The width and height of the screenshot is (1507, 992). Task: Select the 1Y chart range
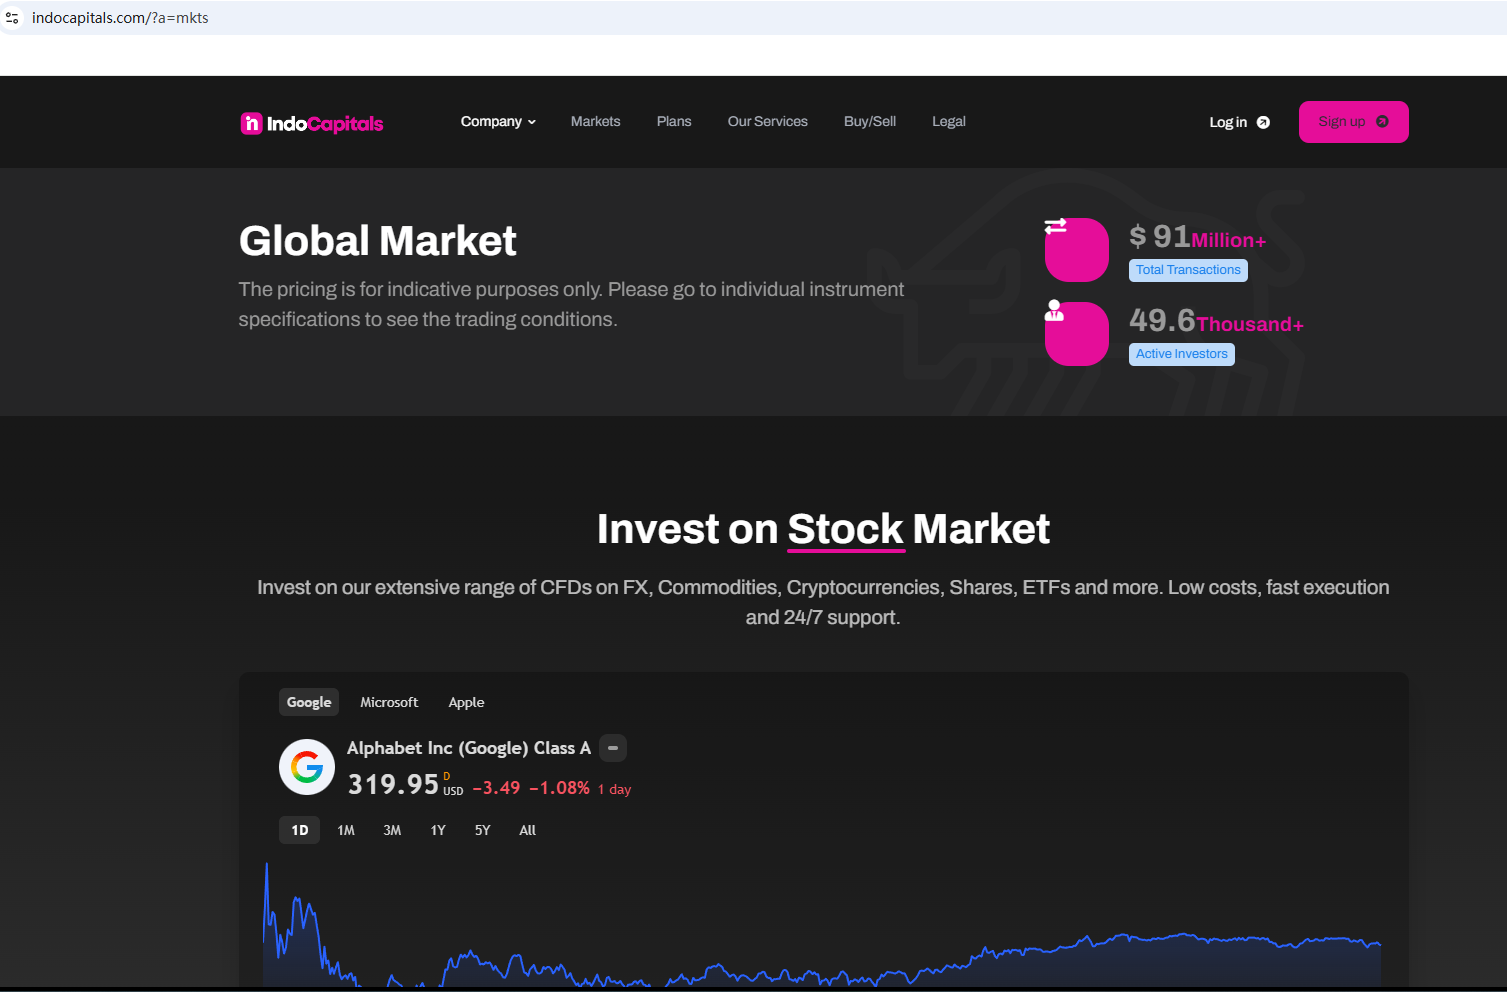coord(438,830)
